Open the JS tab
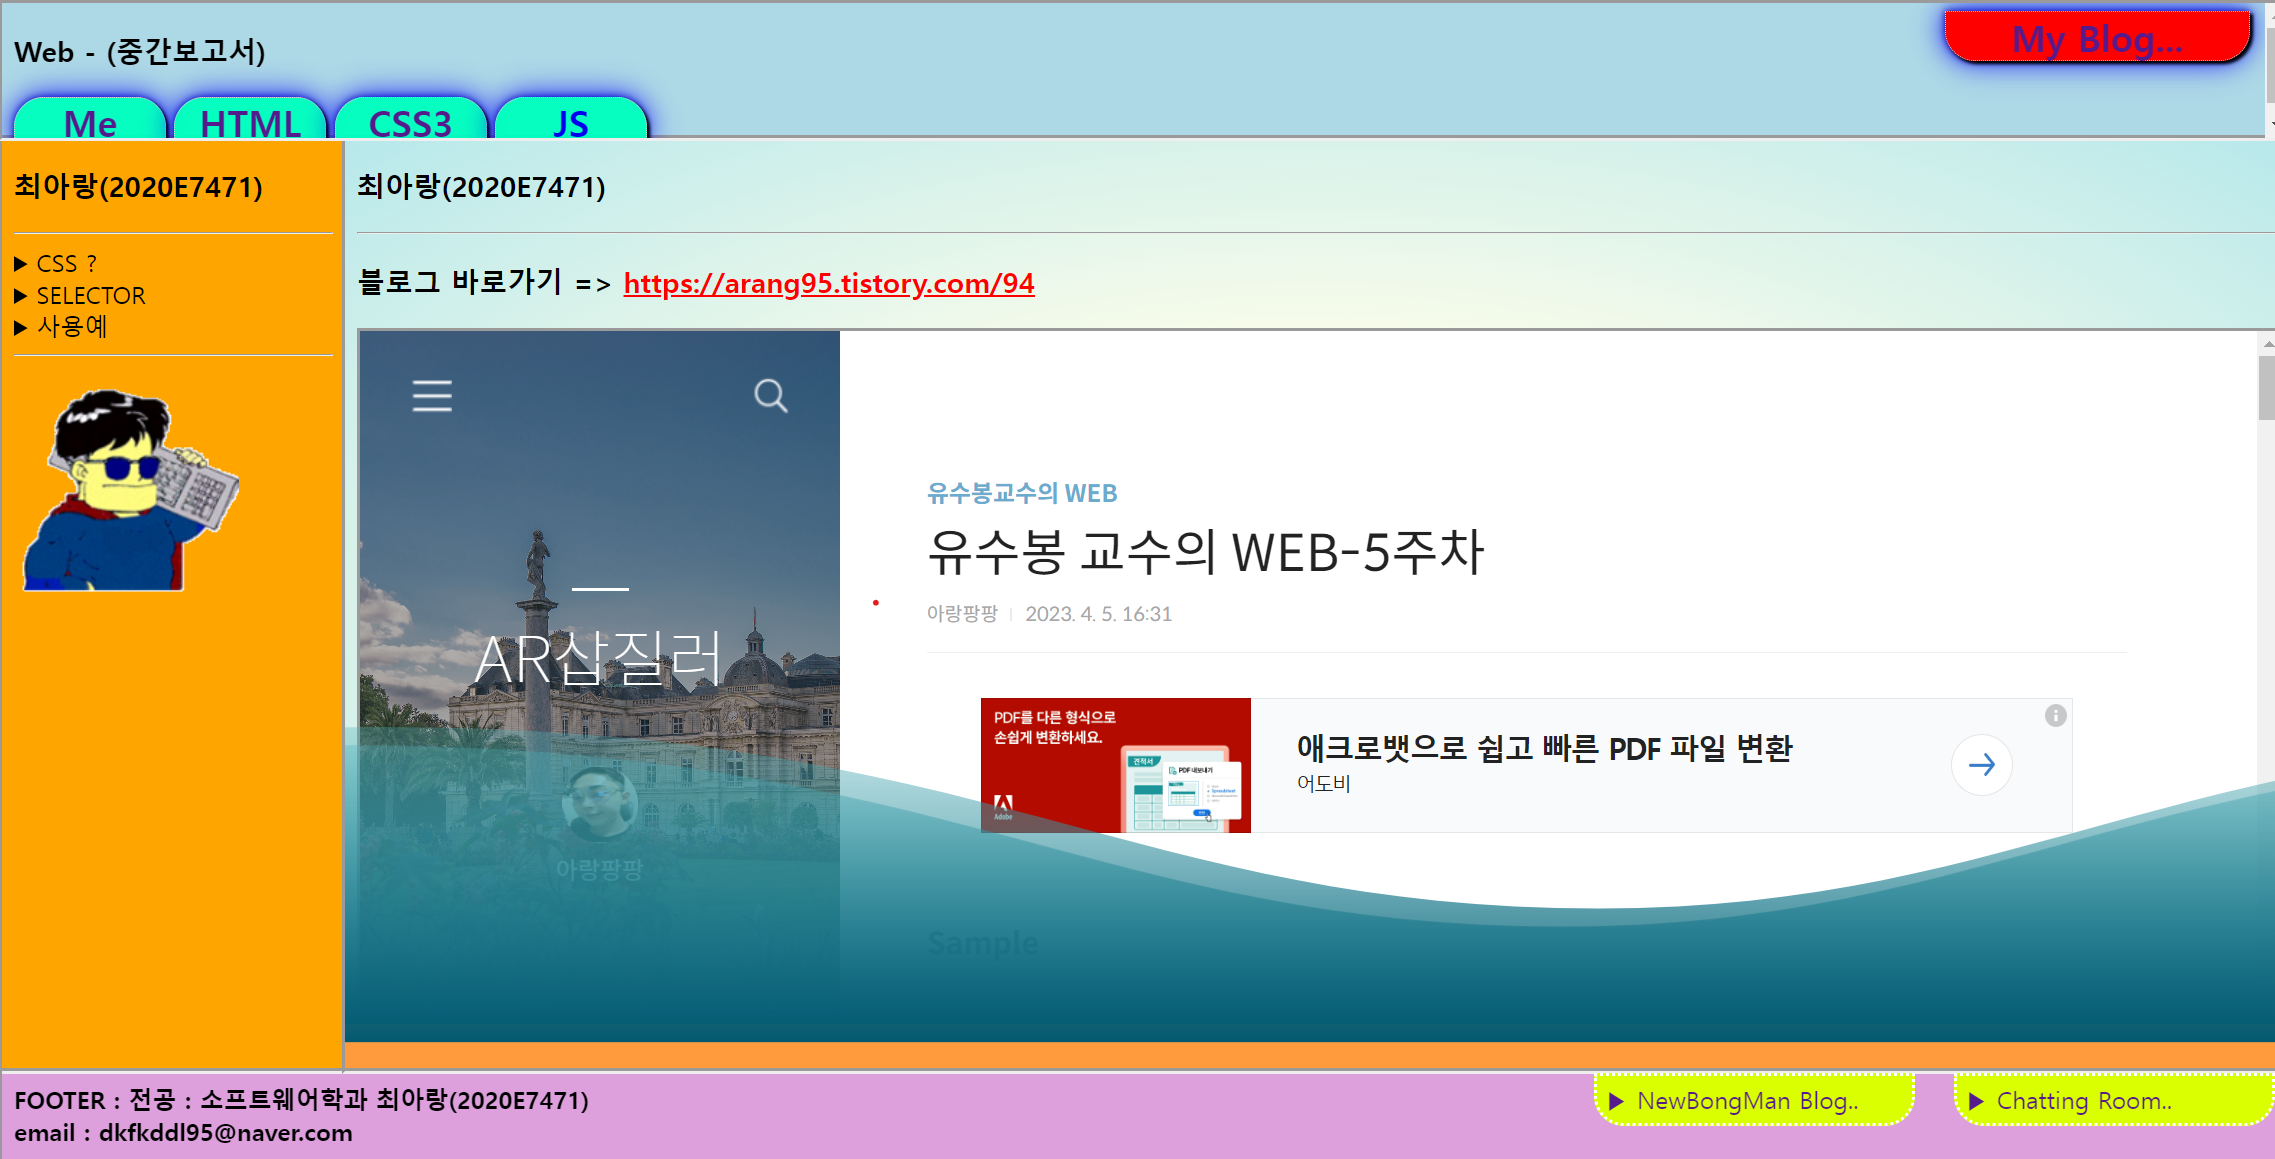Image resolution: width=2275 pixels, height=1159 pixels. pyautogui.click(x=570, y=122)
